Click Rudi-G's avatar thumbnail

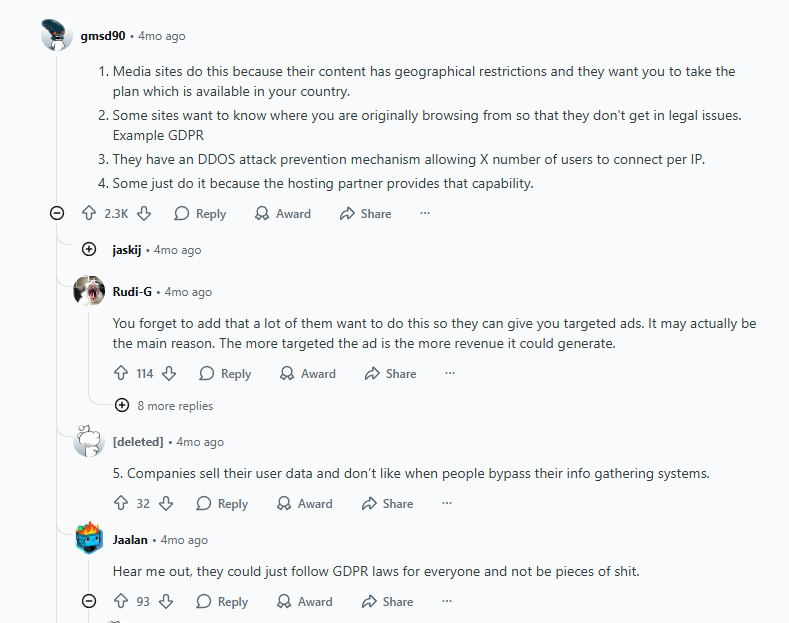click(89, 292)
